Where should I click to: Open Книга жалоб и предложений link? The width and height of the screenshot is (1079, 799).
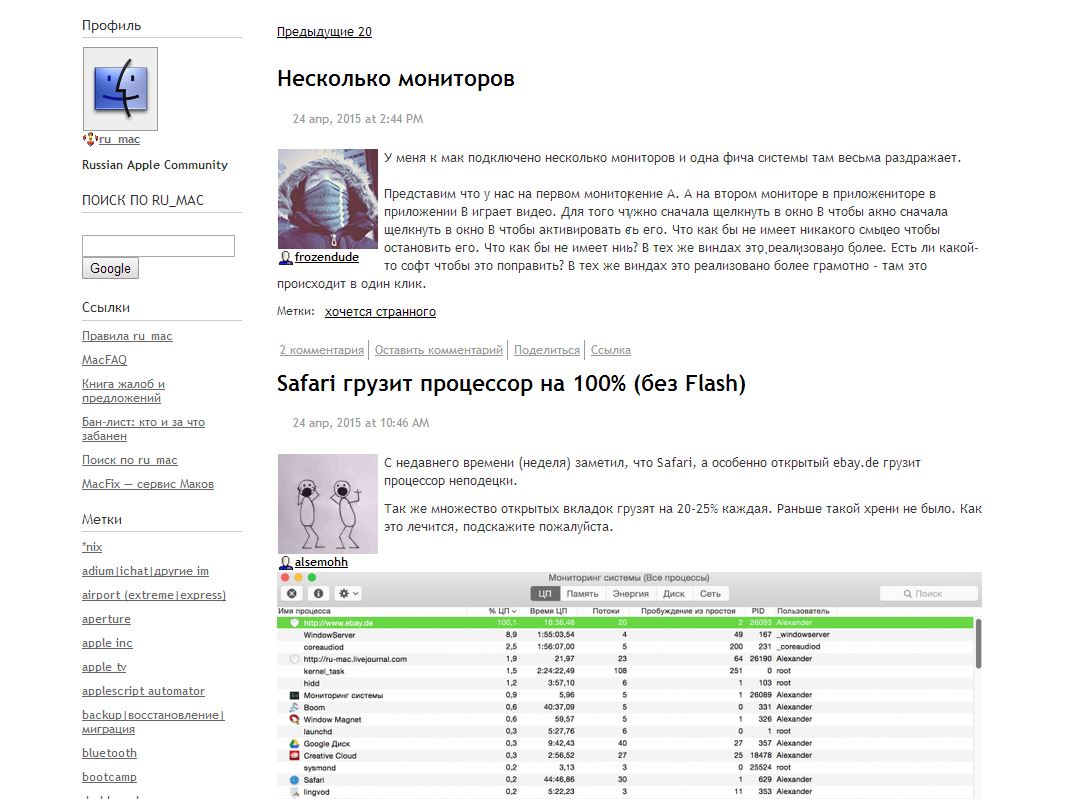point(123,391)
